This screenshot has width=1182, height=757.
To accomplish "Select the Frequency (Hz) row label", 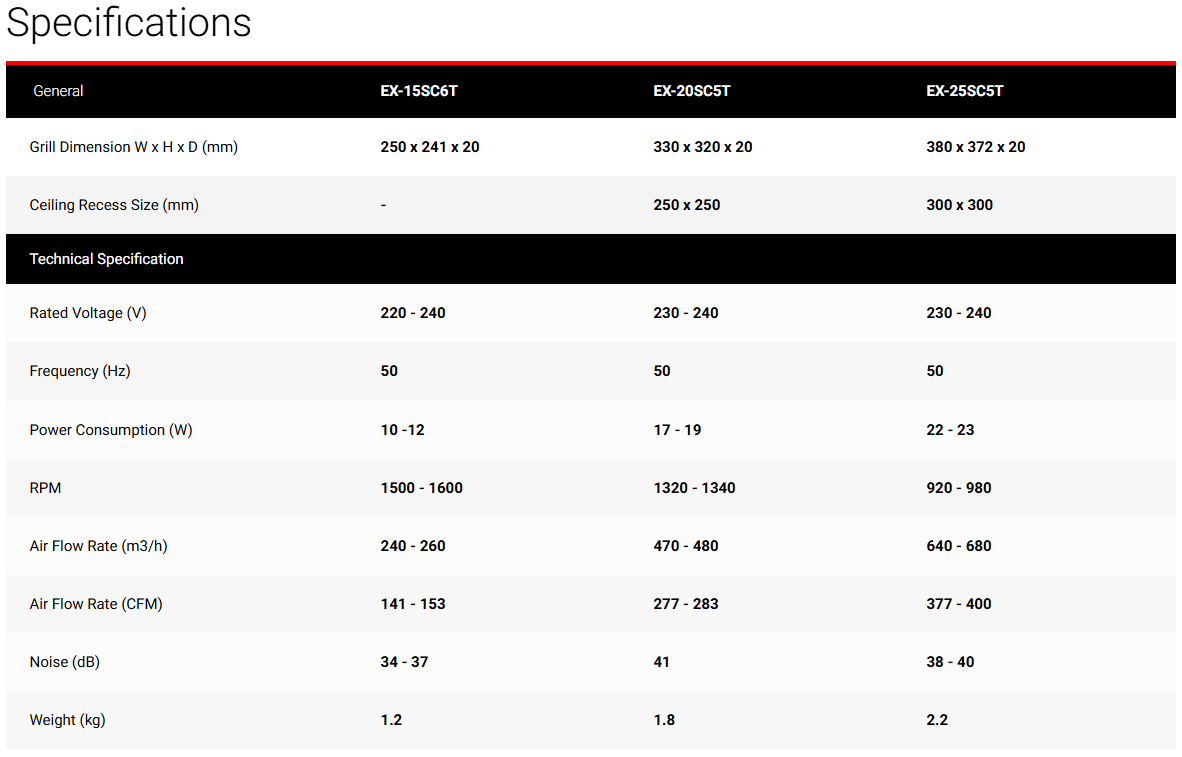I will click(80, 371).
